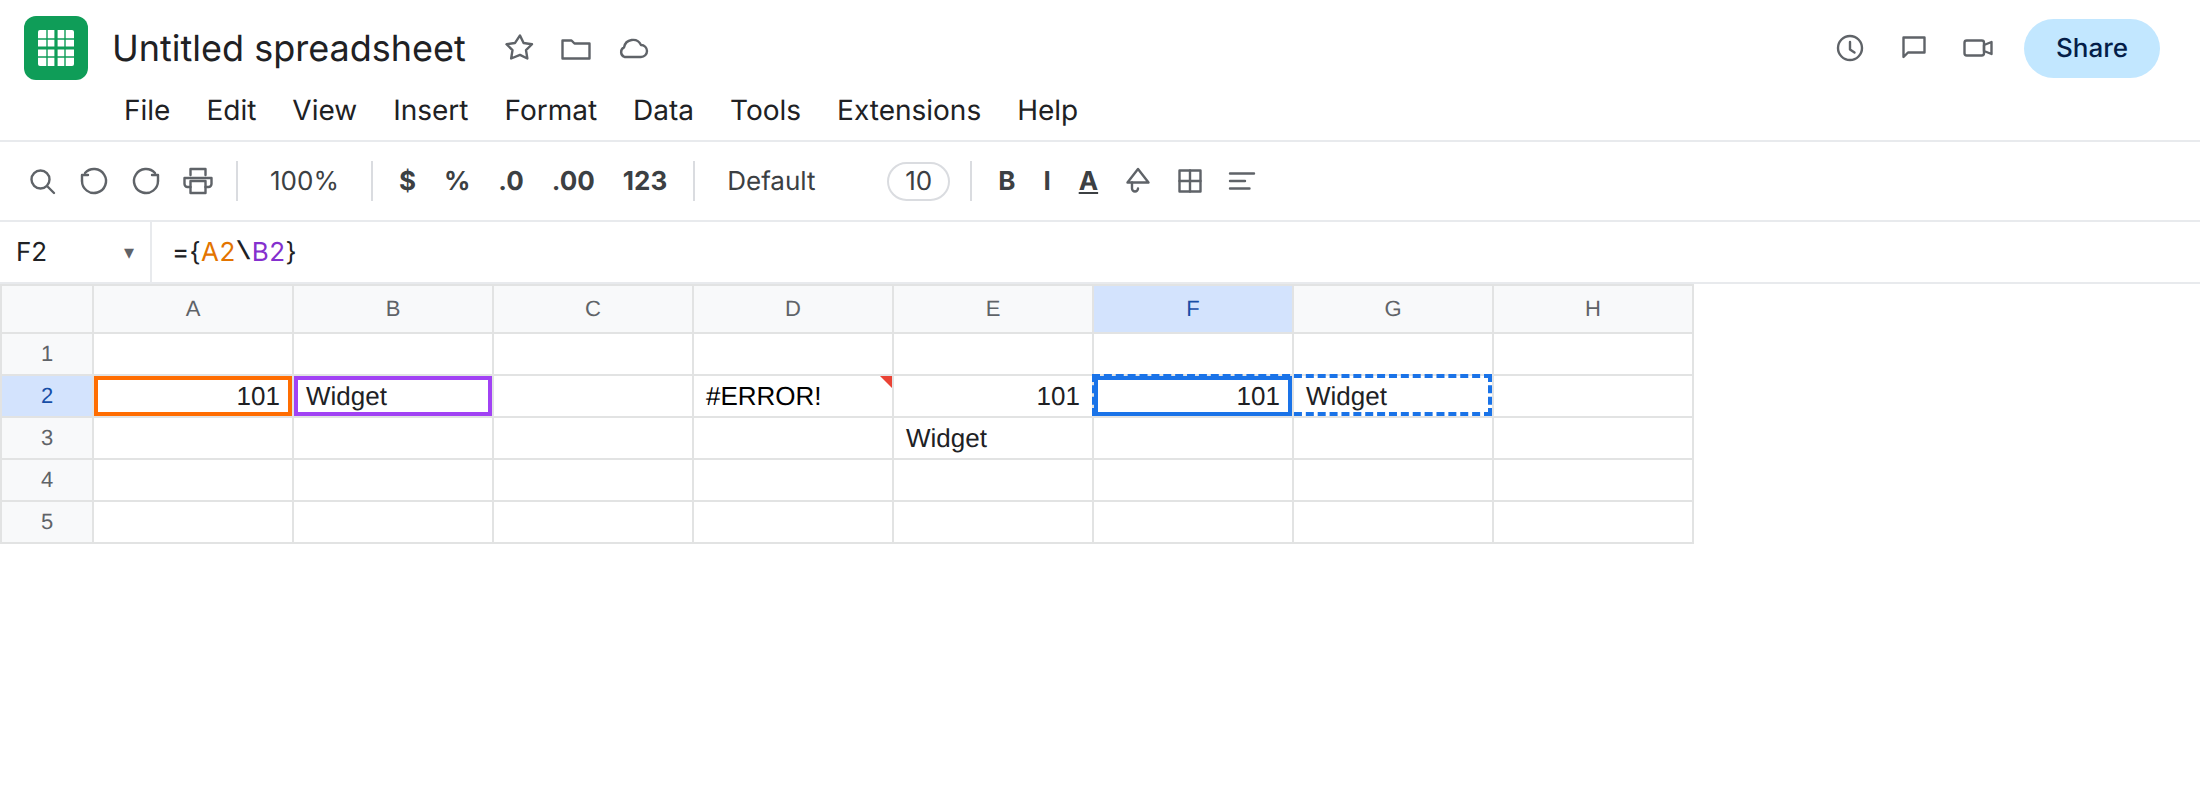The width and height of the screenshot is (2200, 800).
Task: Redo the last action
Action: (146, 181)
